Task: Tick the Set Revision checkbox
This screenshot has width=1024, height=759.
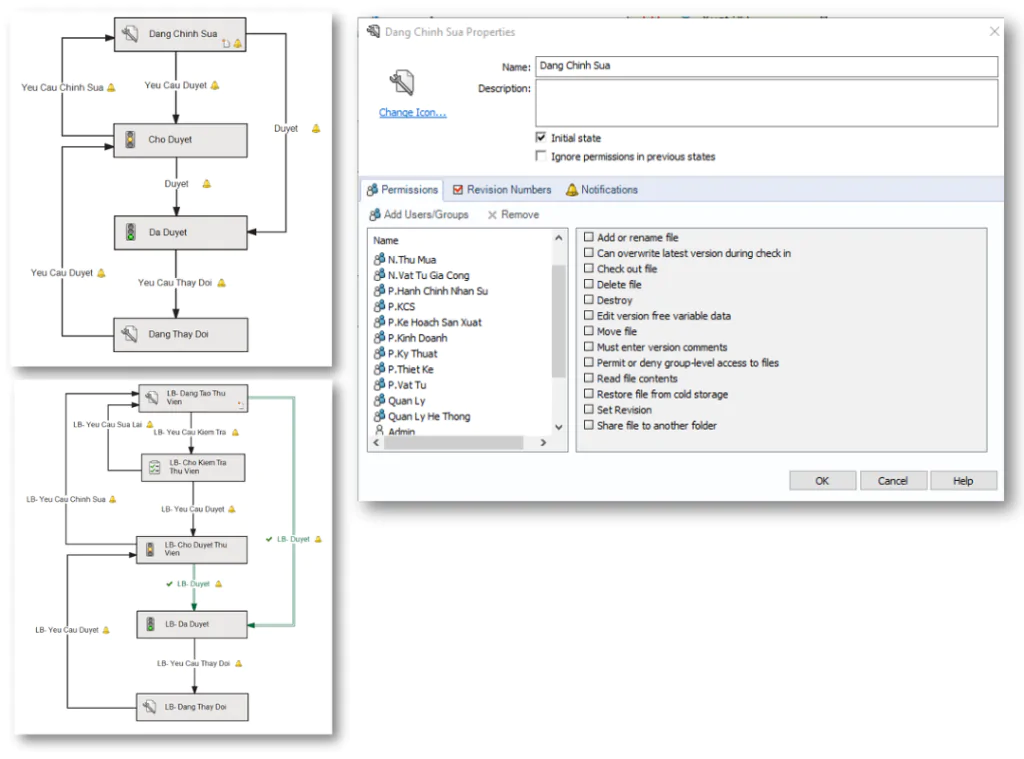Action: [x=589, y=410]
